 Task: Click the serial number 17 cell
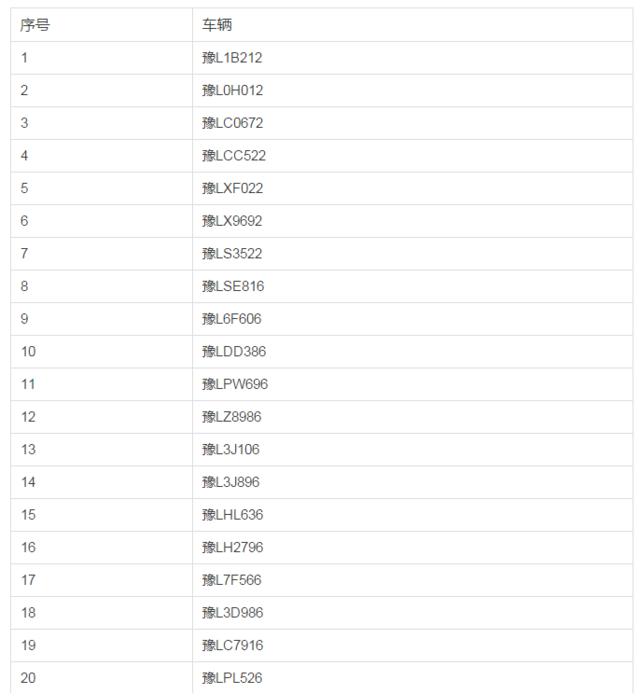[28, 580]
